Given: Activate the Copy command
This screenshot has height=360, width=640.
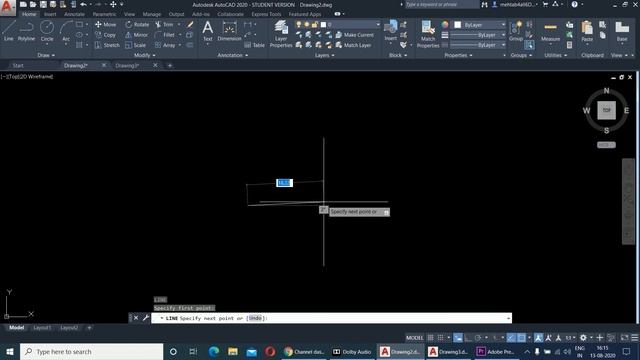Looking at the screenshot, I should (106, 35).
